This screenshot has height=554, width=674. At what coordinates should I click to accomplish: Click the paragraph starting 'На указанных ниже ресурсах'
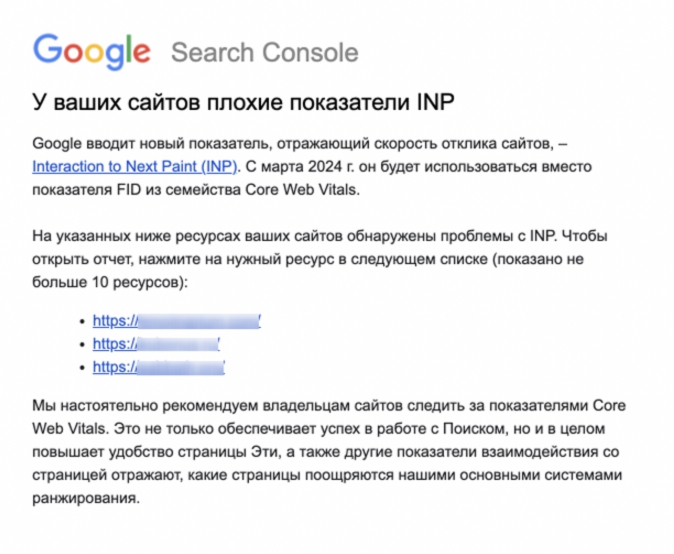(x=320, y=259)
